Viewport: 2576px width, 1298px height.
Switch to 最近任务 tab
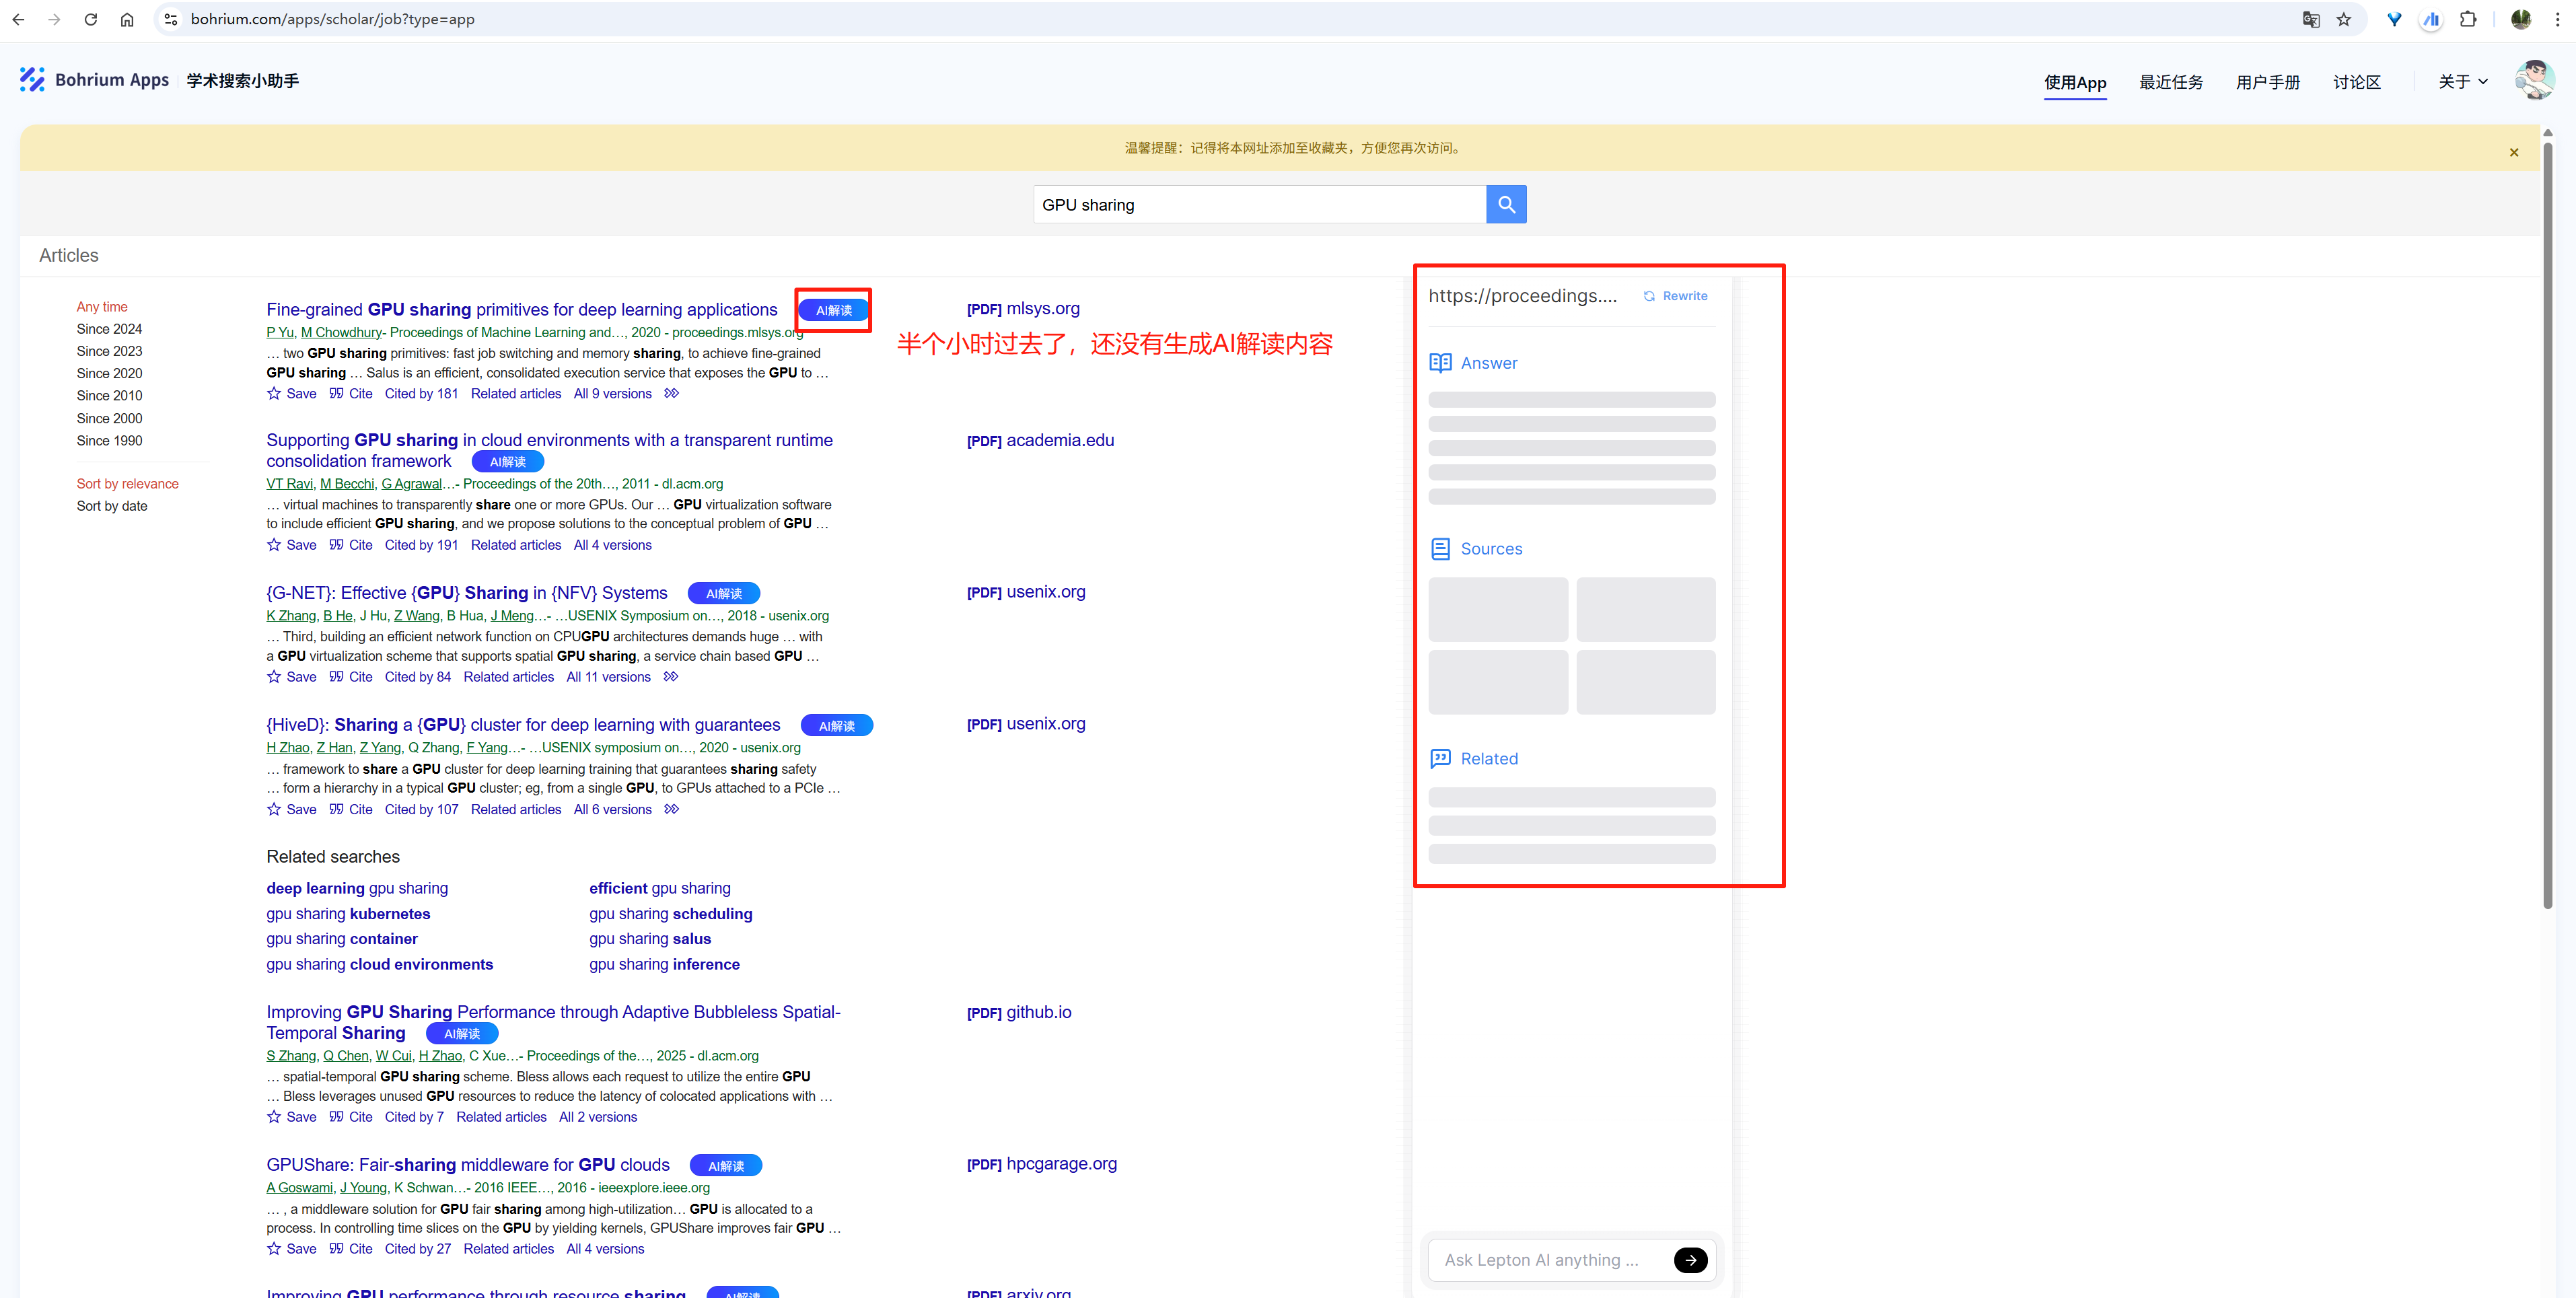[2170, 82]
